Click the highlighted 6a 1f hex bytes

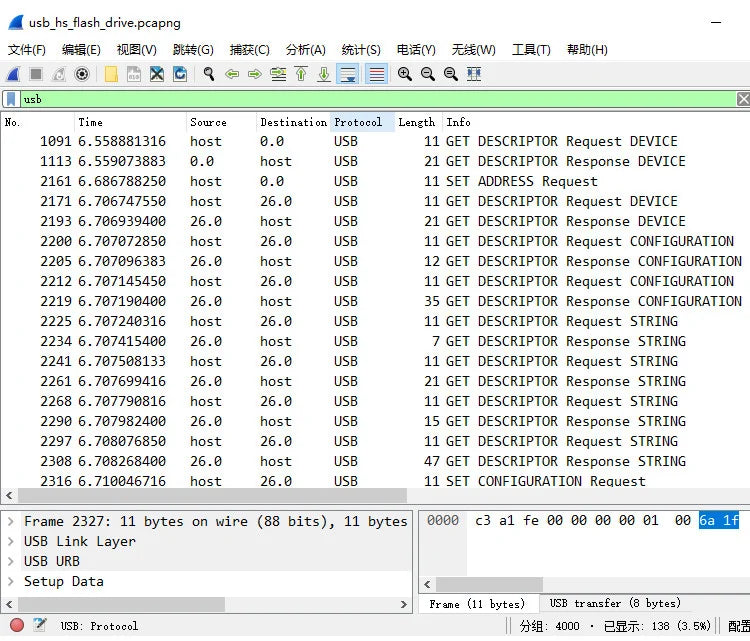pos(718,520)
